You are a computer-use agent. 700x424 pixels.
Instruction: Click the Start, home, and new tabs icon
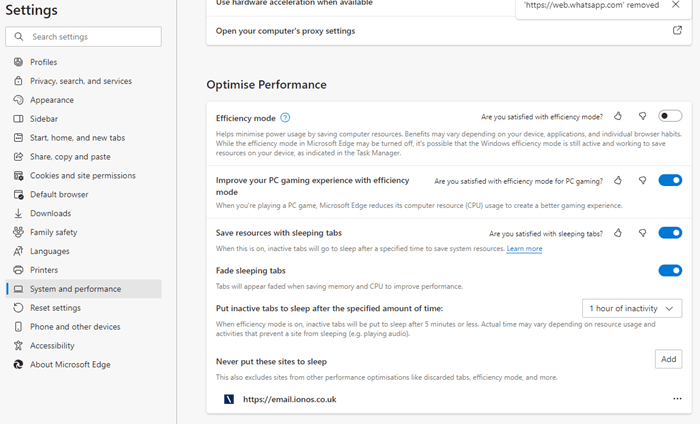click(x=18, y=137)
